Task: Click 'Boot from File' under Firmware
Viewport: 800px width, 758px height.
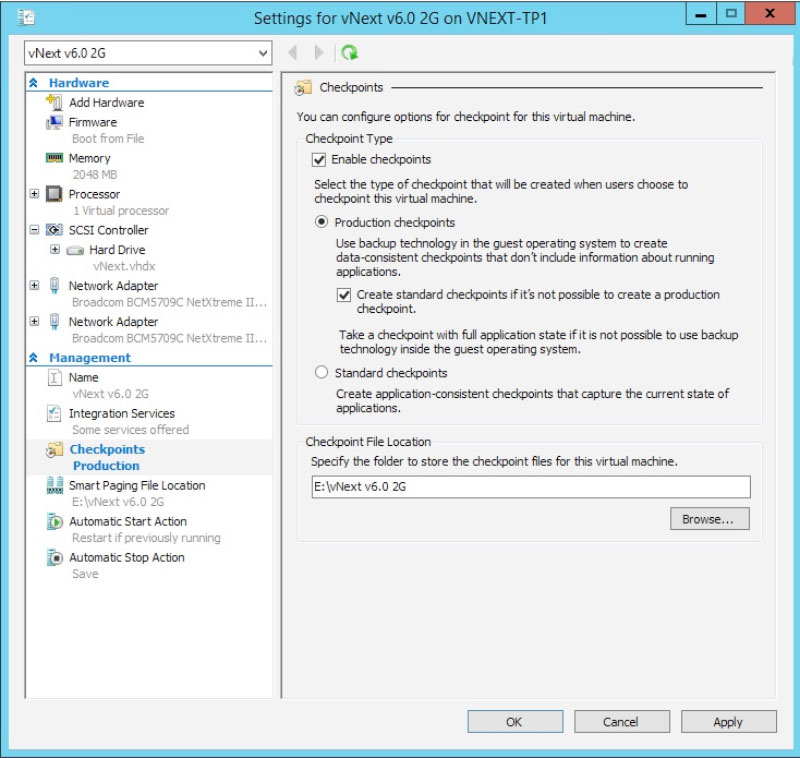Action: click(x=108, y=139)
